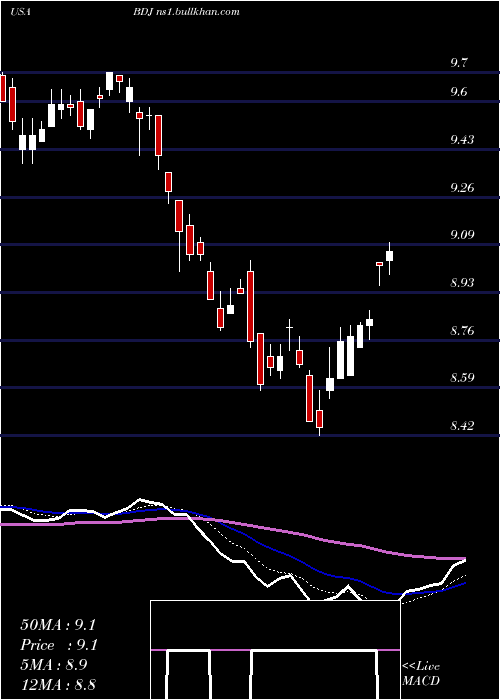The image size is (500, 700).
Task: Click the last white candlestick near 9.09
Action: (x=389, y=256)
